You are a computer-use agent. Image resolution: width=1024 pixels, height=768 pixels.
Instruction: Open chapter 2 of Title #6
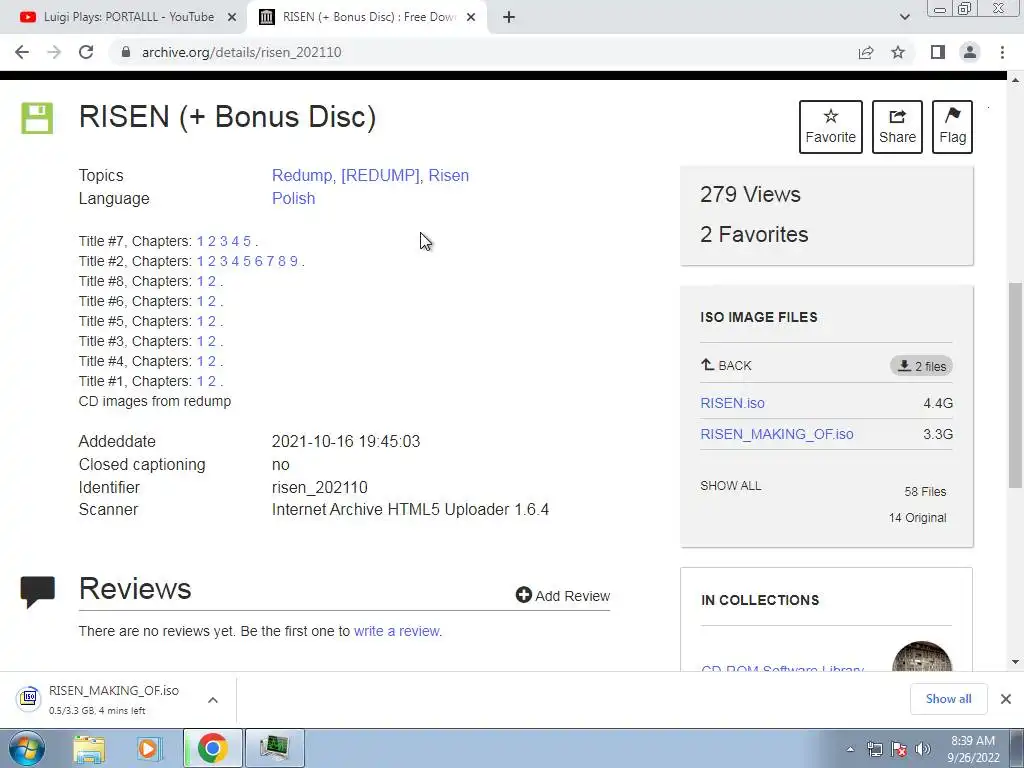pyautogui.click(x=212, y=302)
